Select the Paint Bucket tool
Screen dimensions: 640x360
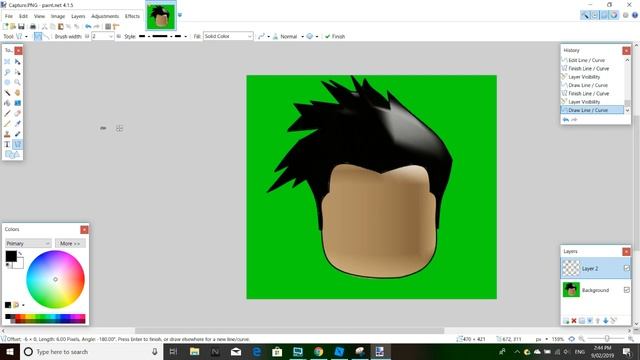click(7, 103)
